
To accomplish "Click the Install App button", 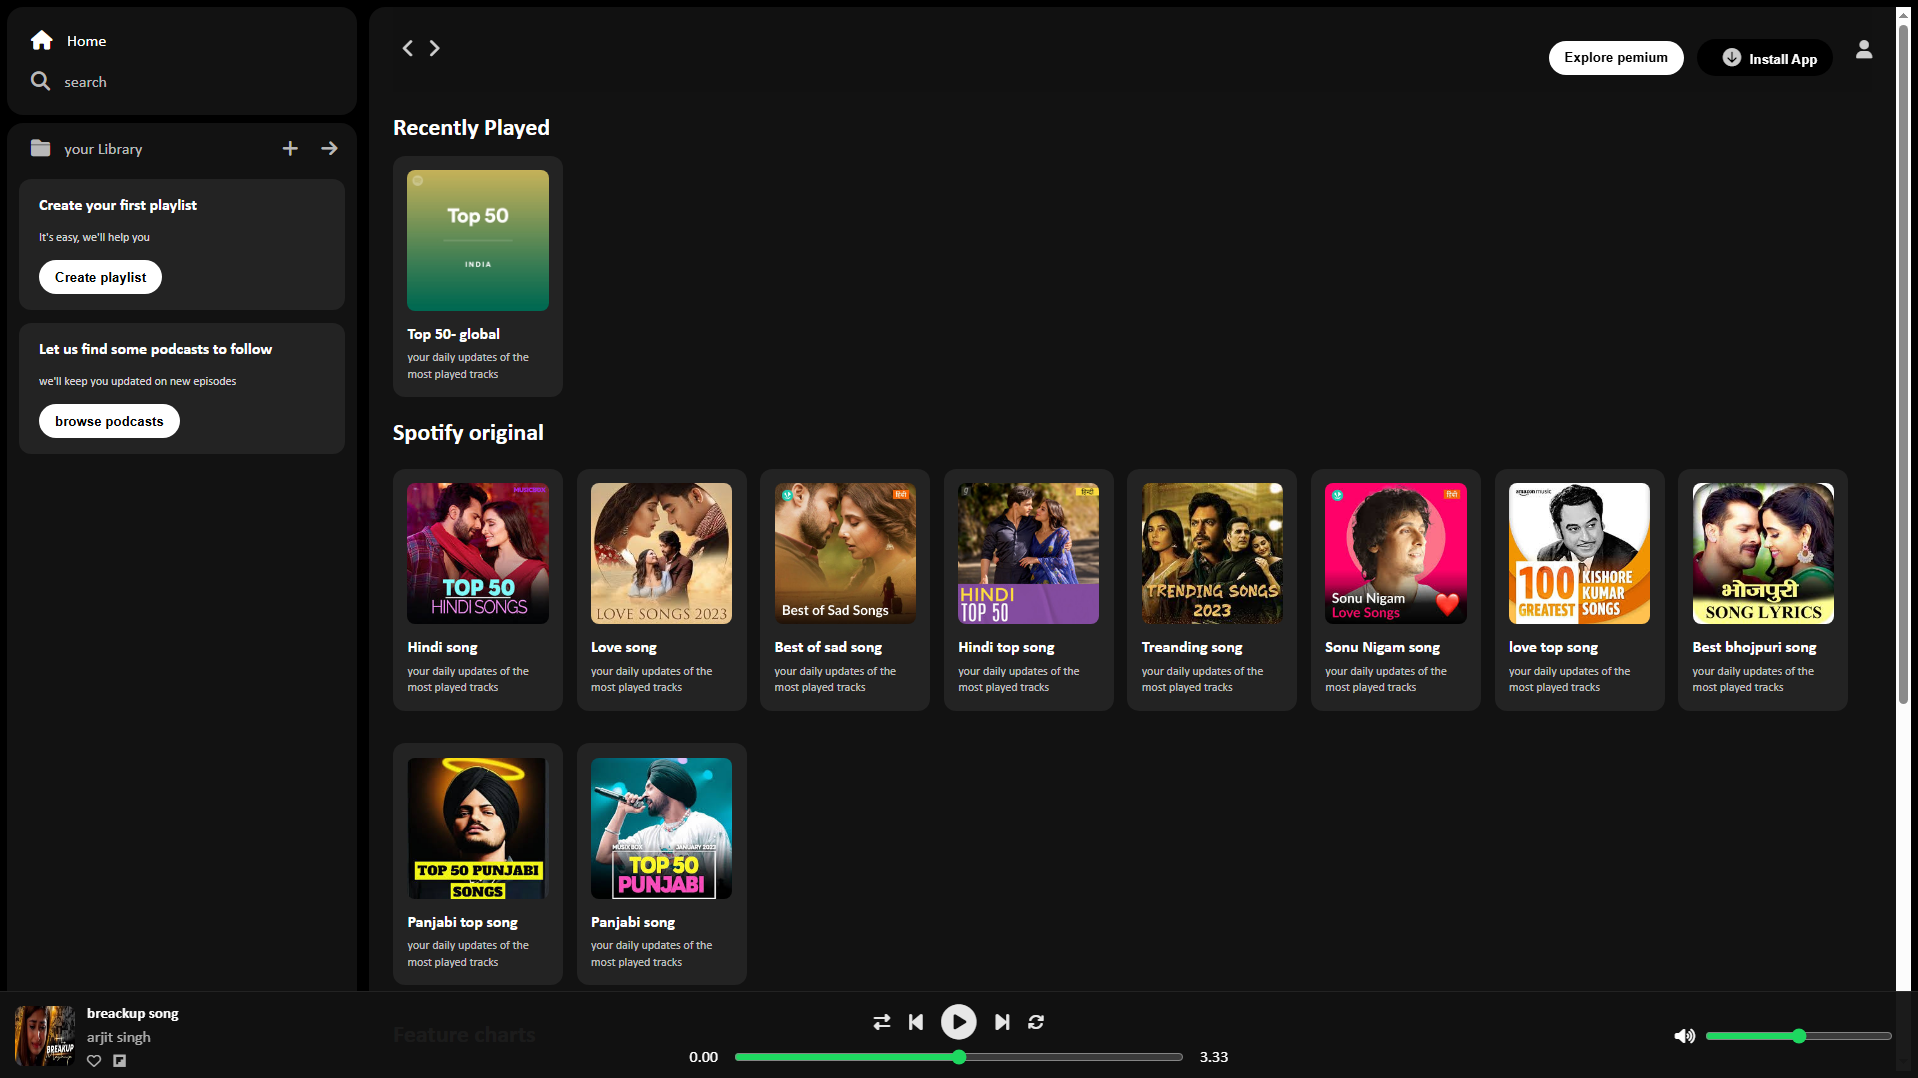I will pyautogui.click(x=1765, y=58).
